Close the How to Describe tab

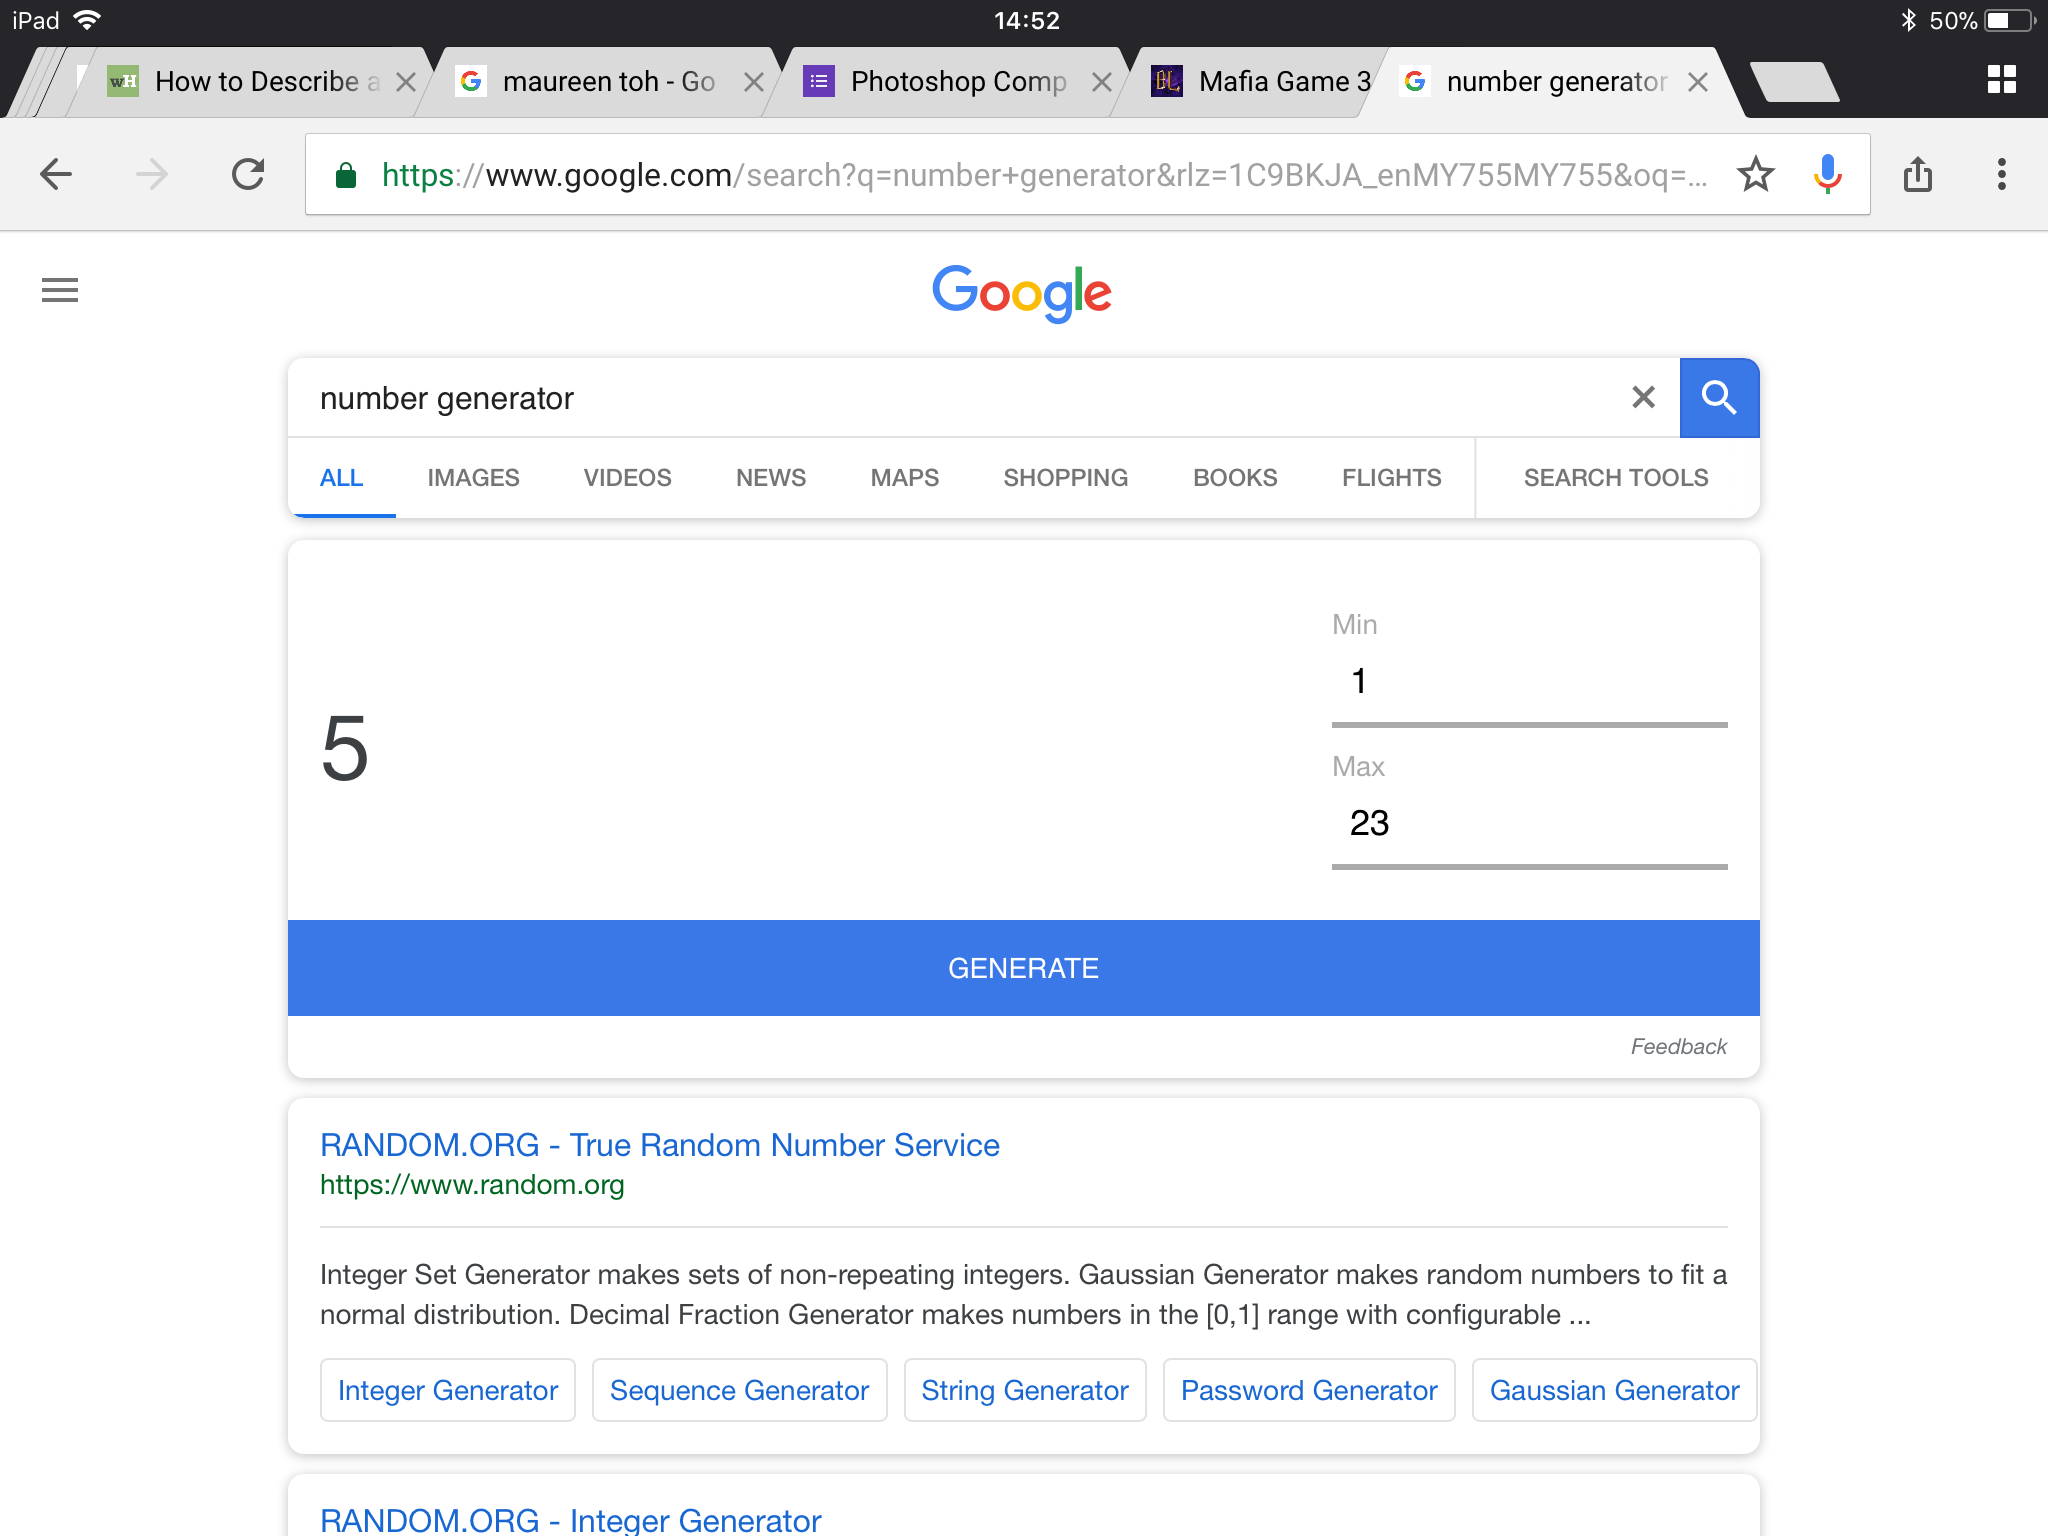tap(405, 82)
